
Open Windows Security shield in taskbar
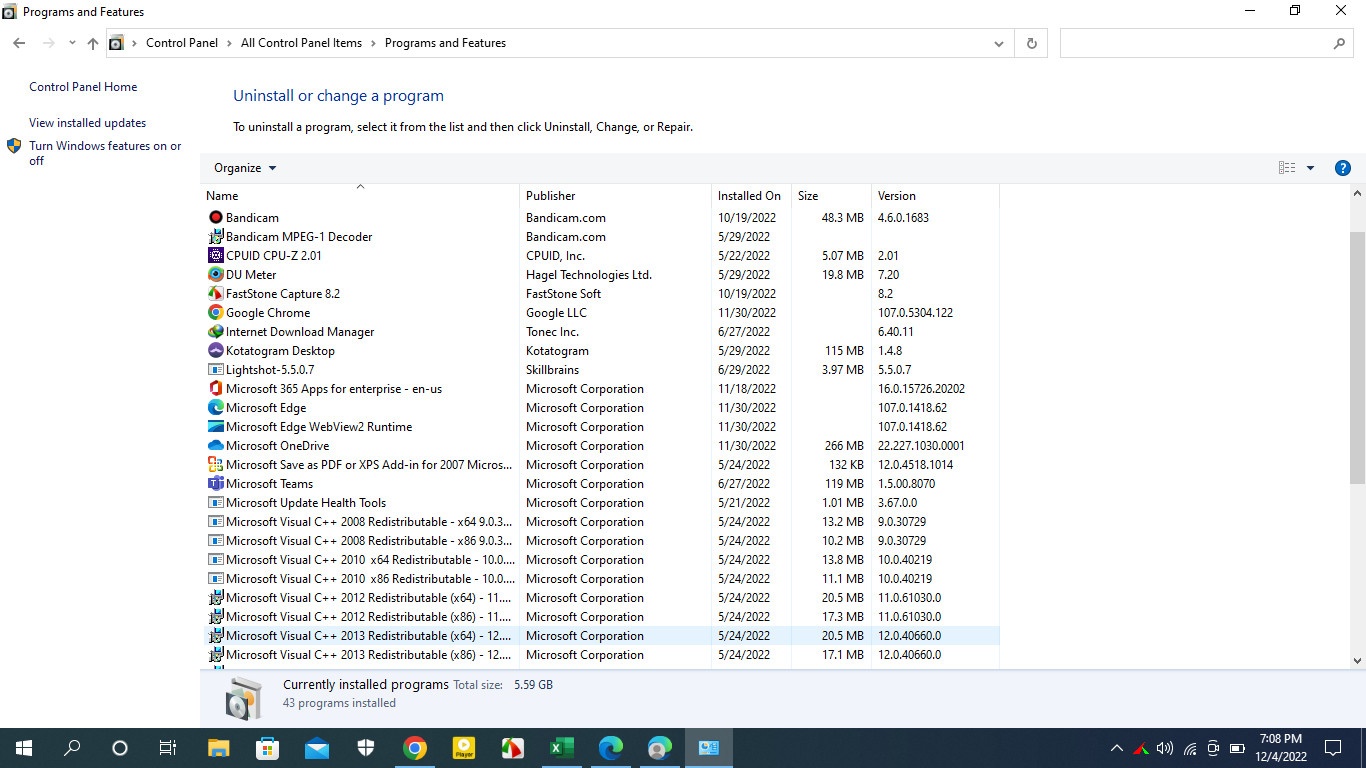coord(366,748)
